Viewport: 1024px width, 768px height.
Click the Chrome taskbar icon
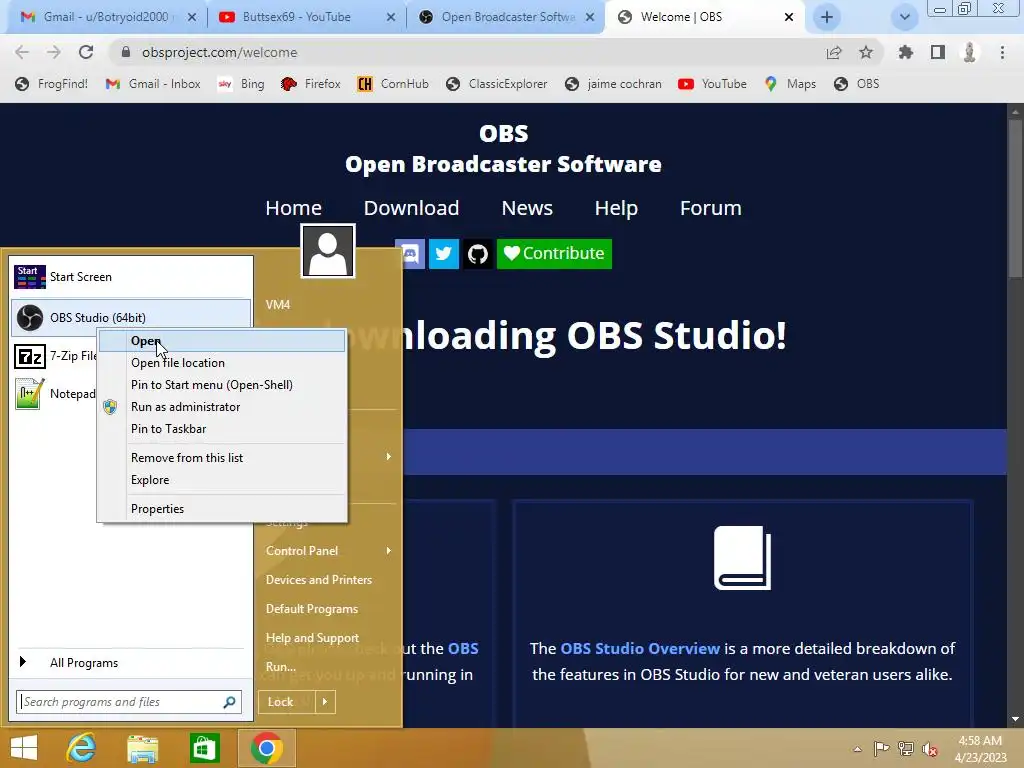[x=266, y=748]
